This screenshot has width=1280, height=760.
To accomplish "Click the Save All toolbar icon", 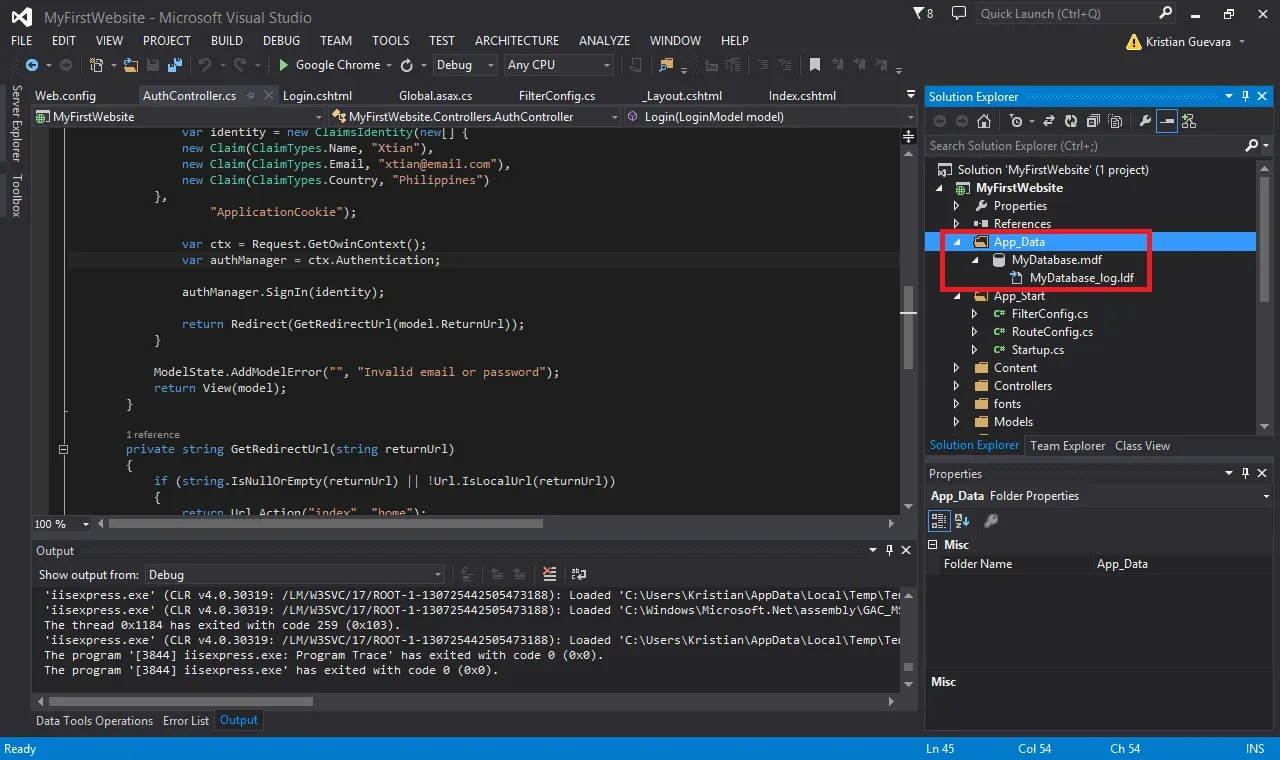I will (175, 65).
